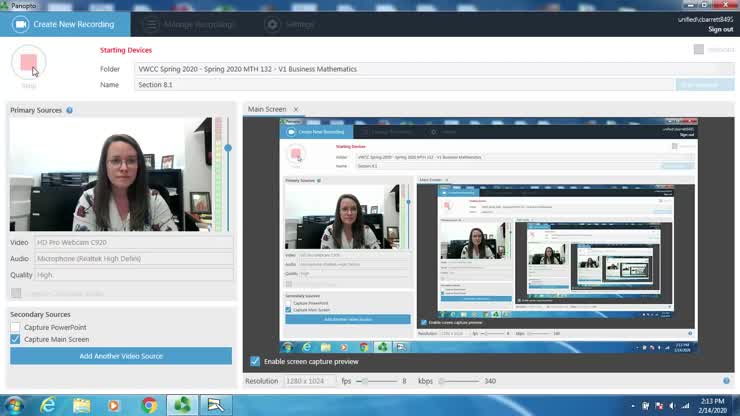Open the File Explorer folder icon in taskbar
The image size is (740, 416).
click(81, 404)
